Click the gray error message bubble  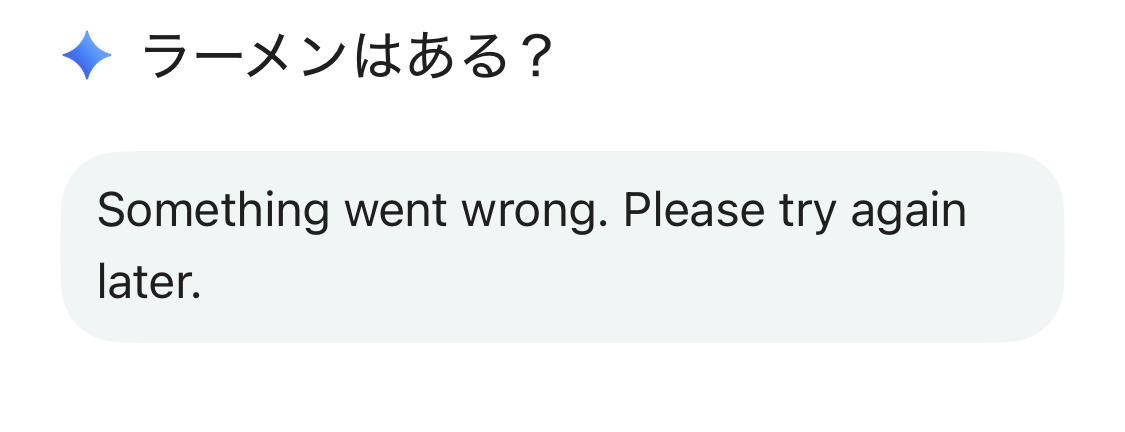point(562,247)
